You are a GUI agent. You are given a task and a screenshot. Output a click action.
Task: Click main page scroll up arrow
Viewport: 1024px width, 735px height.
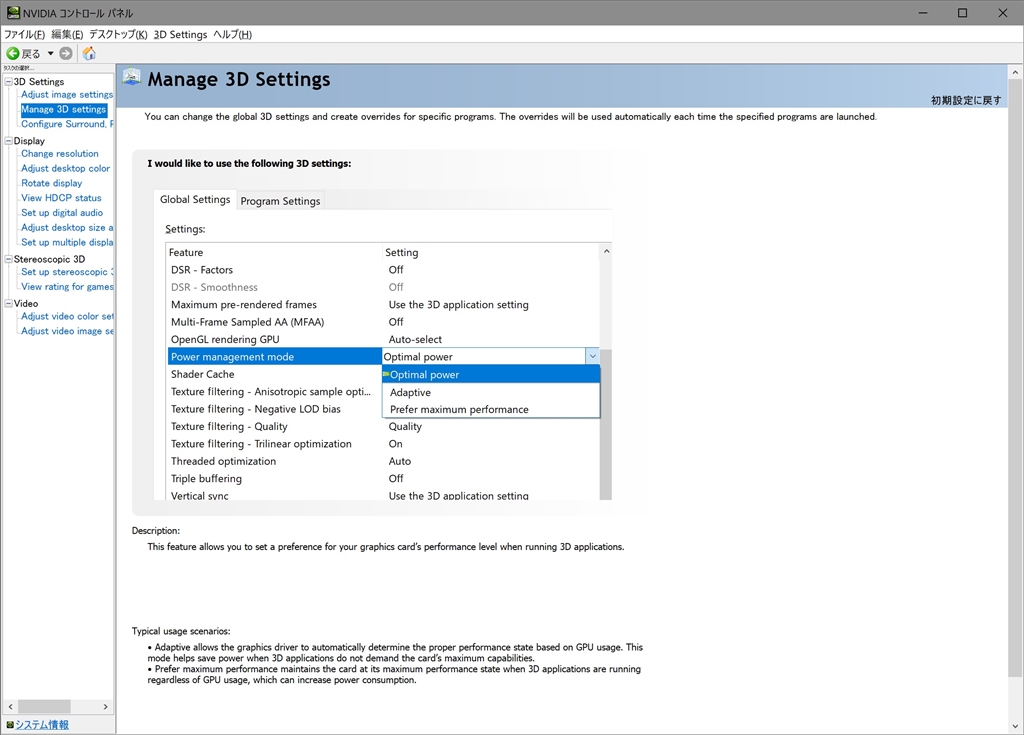(1016, 72)
